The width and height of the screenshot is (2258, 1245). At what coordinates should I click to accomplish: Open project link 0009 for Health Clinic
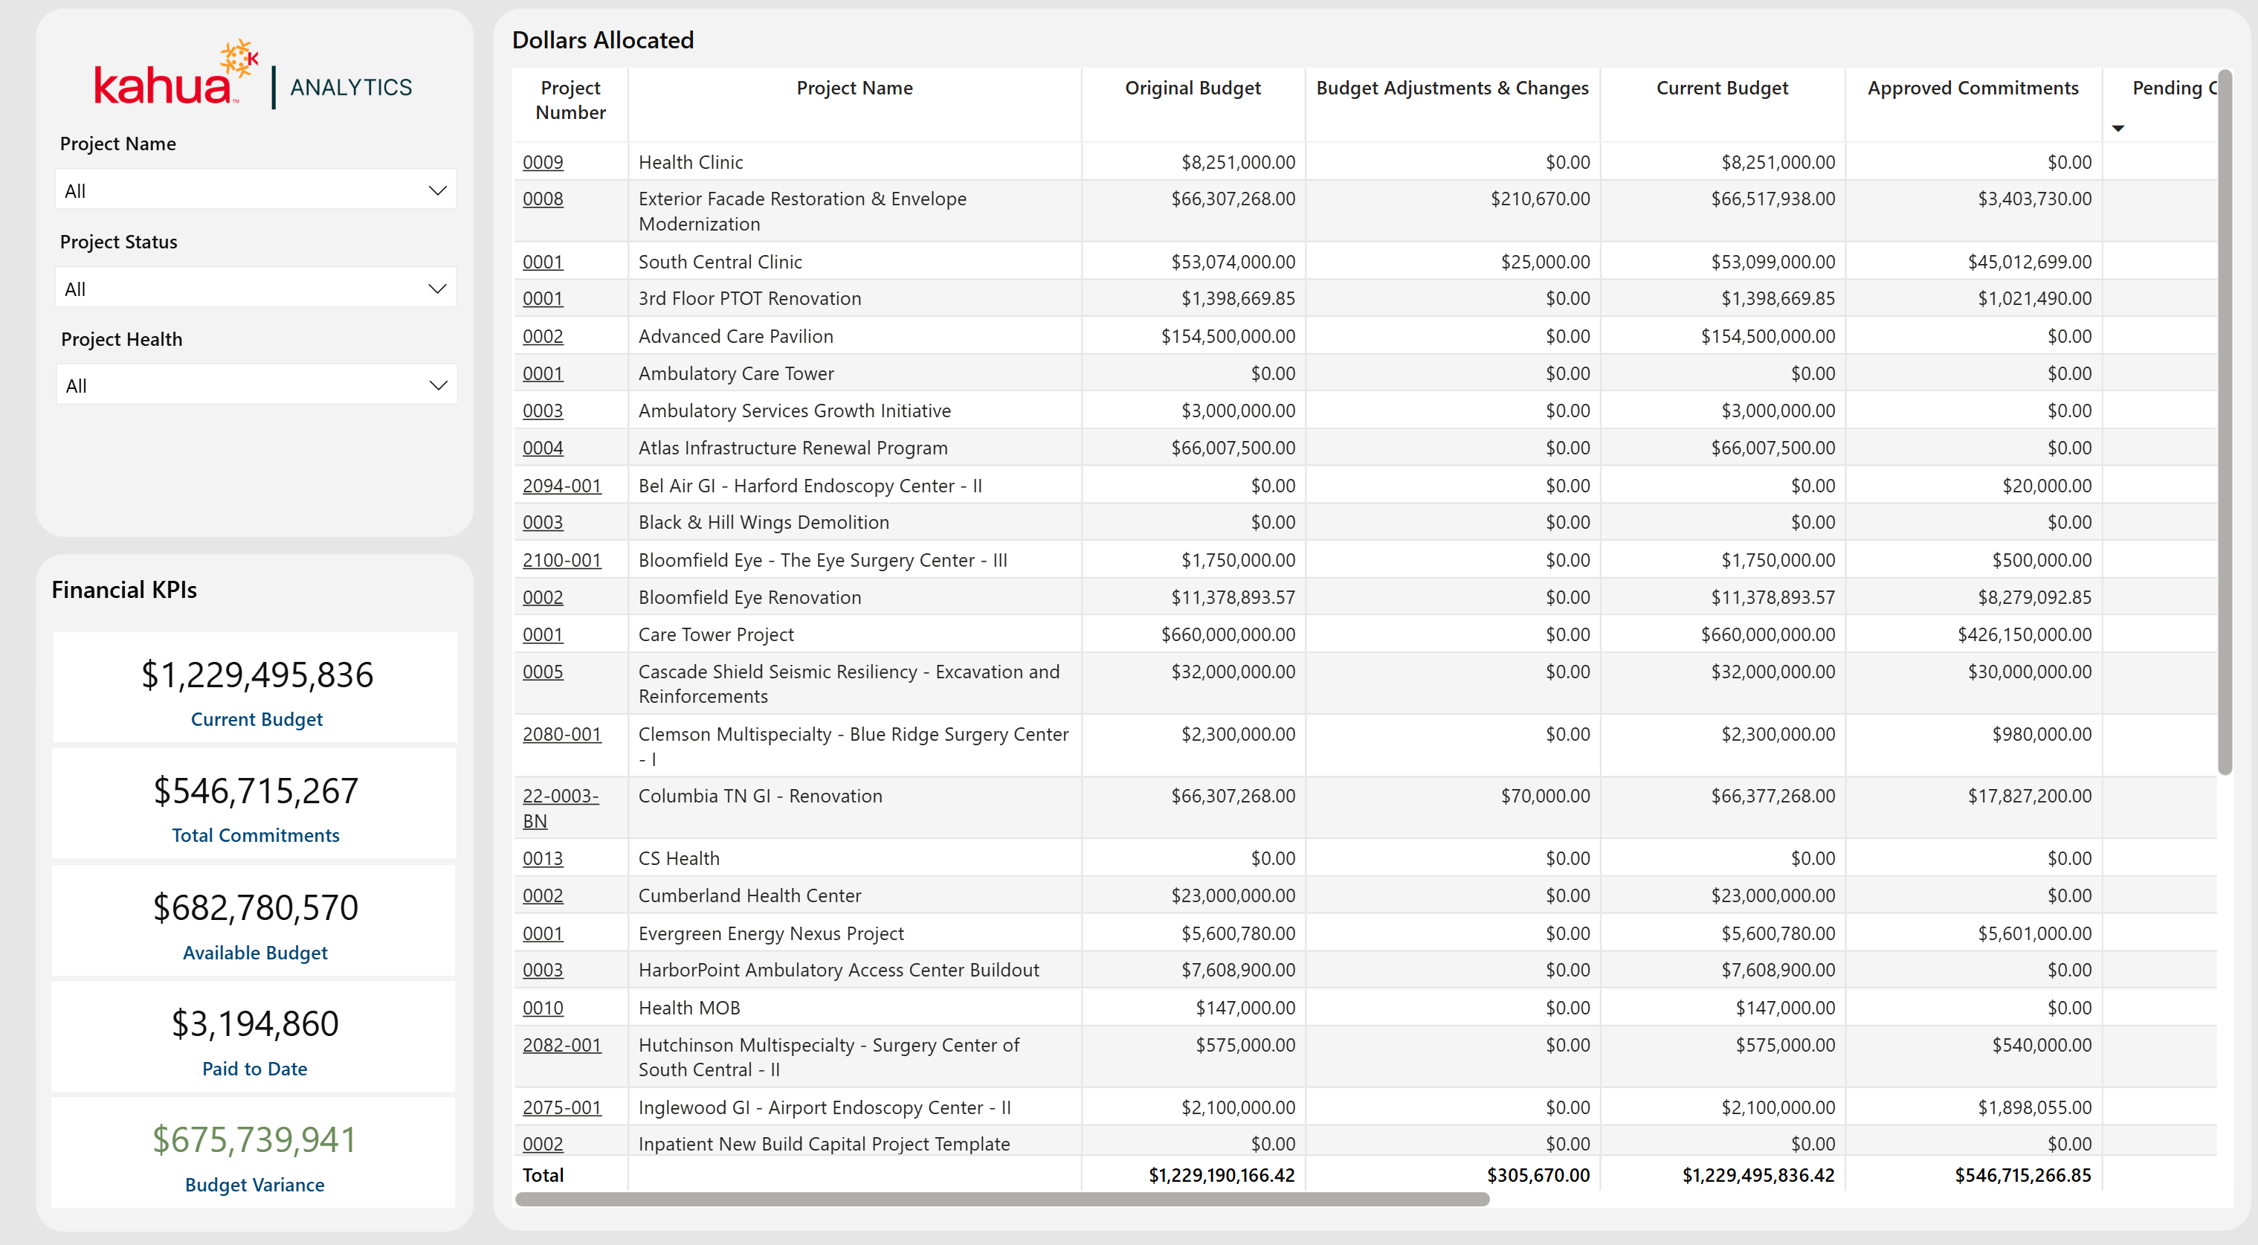543,162
